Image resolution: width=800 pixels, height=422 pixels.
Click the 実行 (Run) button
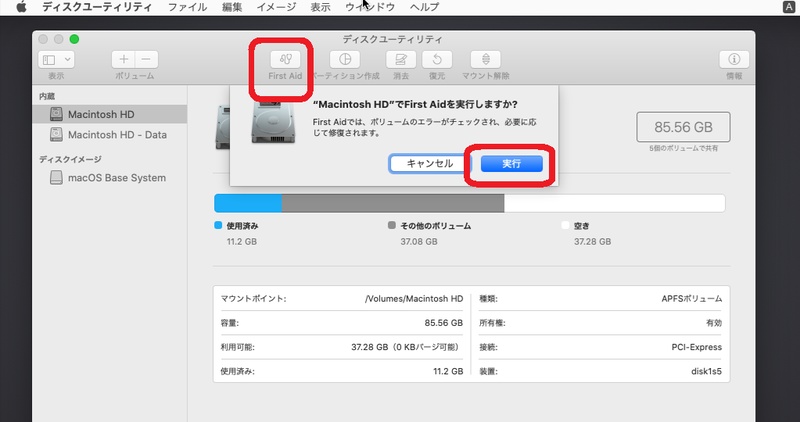511,164
